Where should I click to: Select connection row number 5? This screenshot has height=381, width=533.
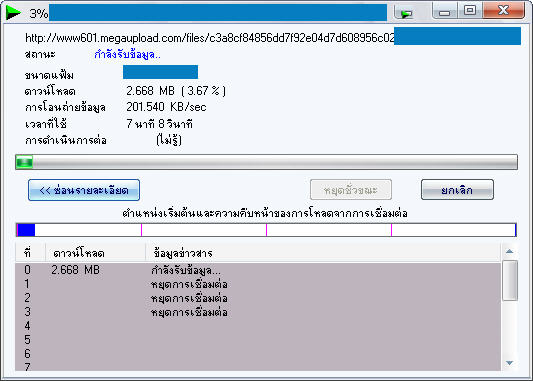(x=258, y=340)
